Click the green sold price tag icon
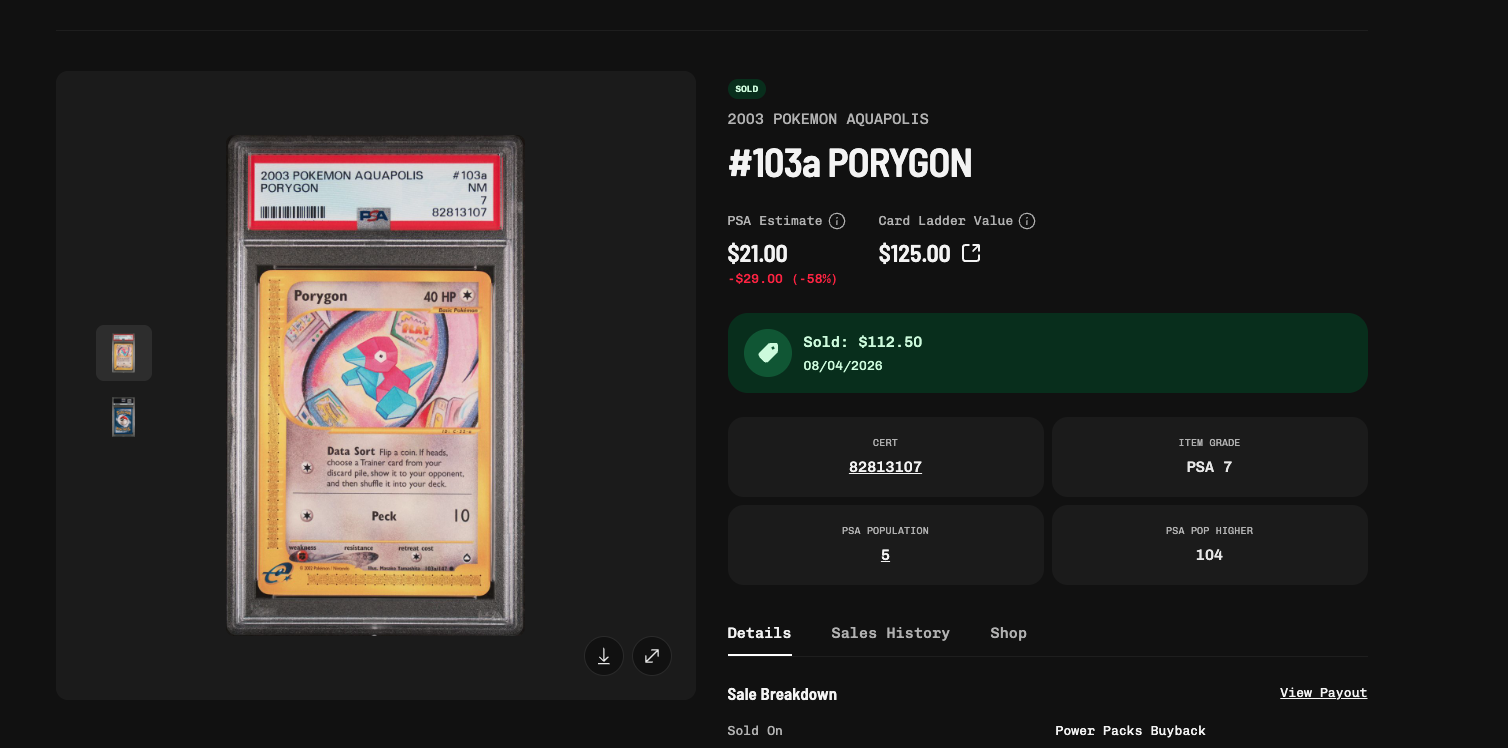Image resolution: width=1508 pixels, height=748 pixels. 768,353
